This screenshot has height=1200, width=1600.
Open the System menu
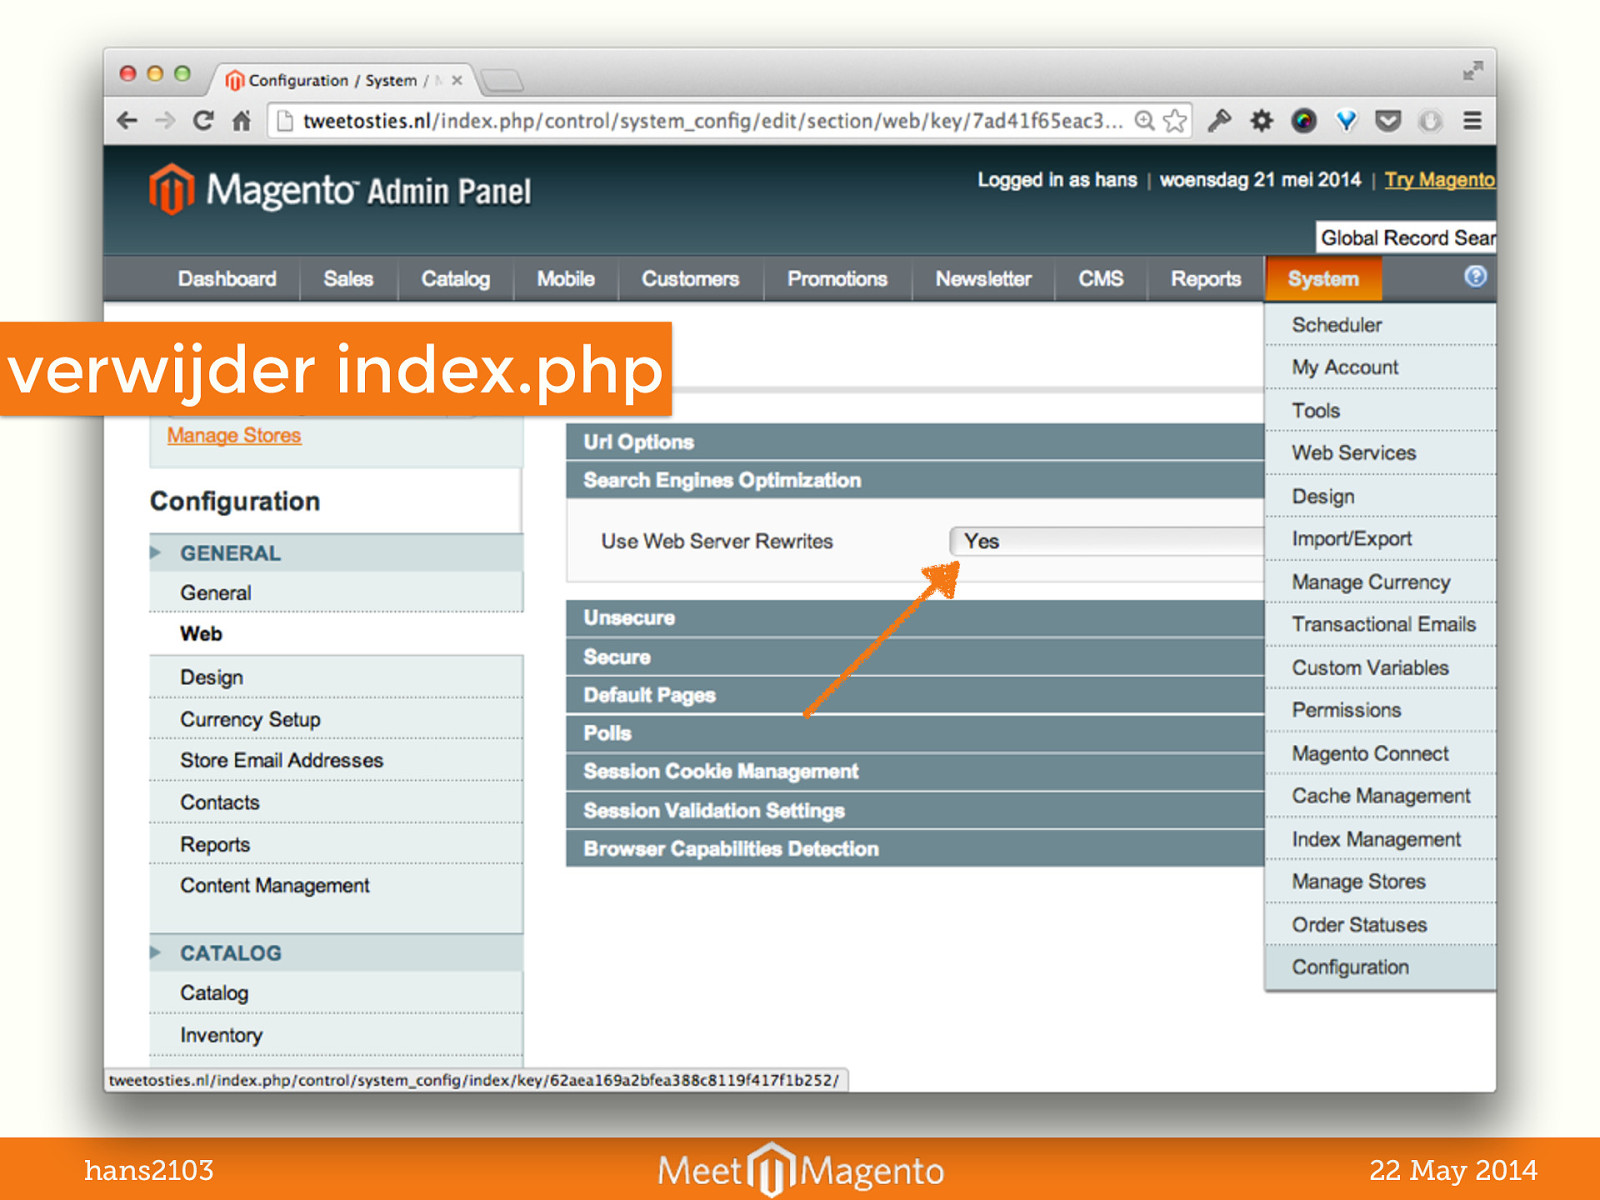click(x=1323, y=279)
